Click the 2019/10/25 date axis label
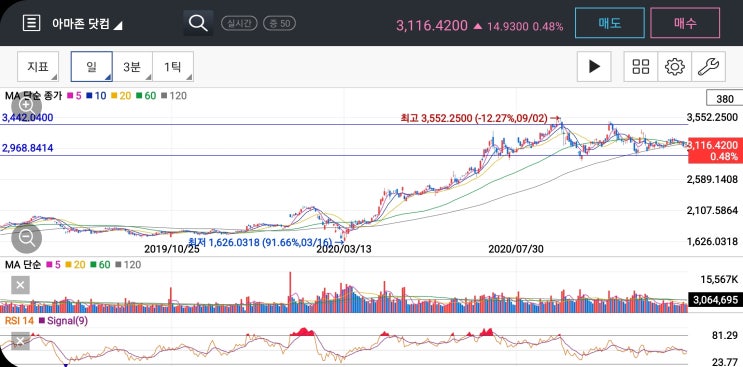 click(172, 249)
